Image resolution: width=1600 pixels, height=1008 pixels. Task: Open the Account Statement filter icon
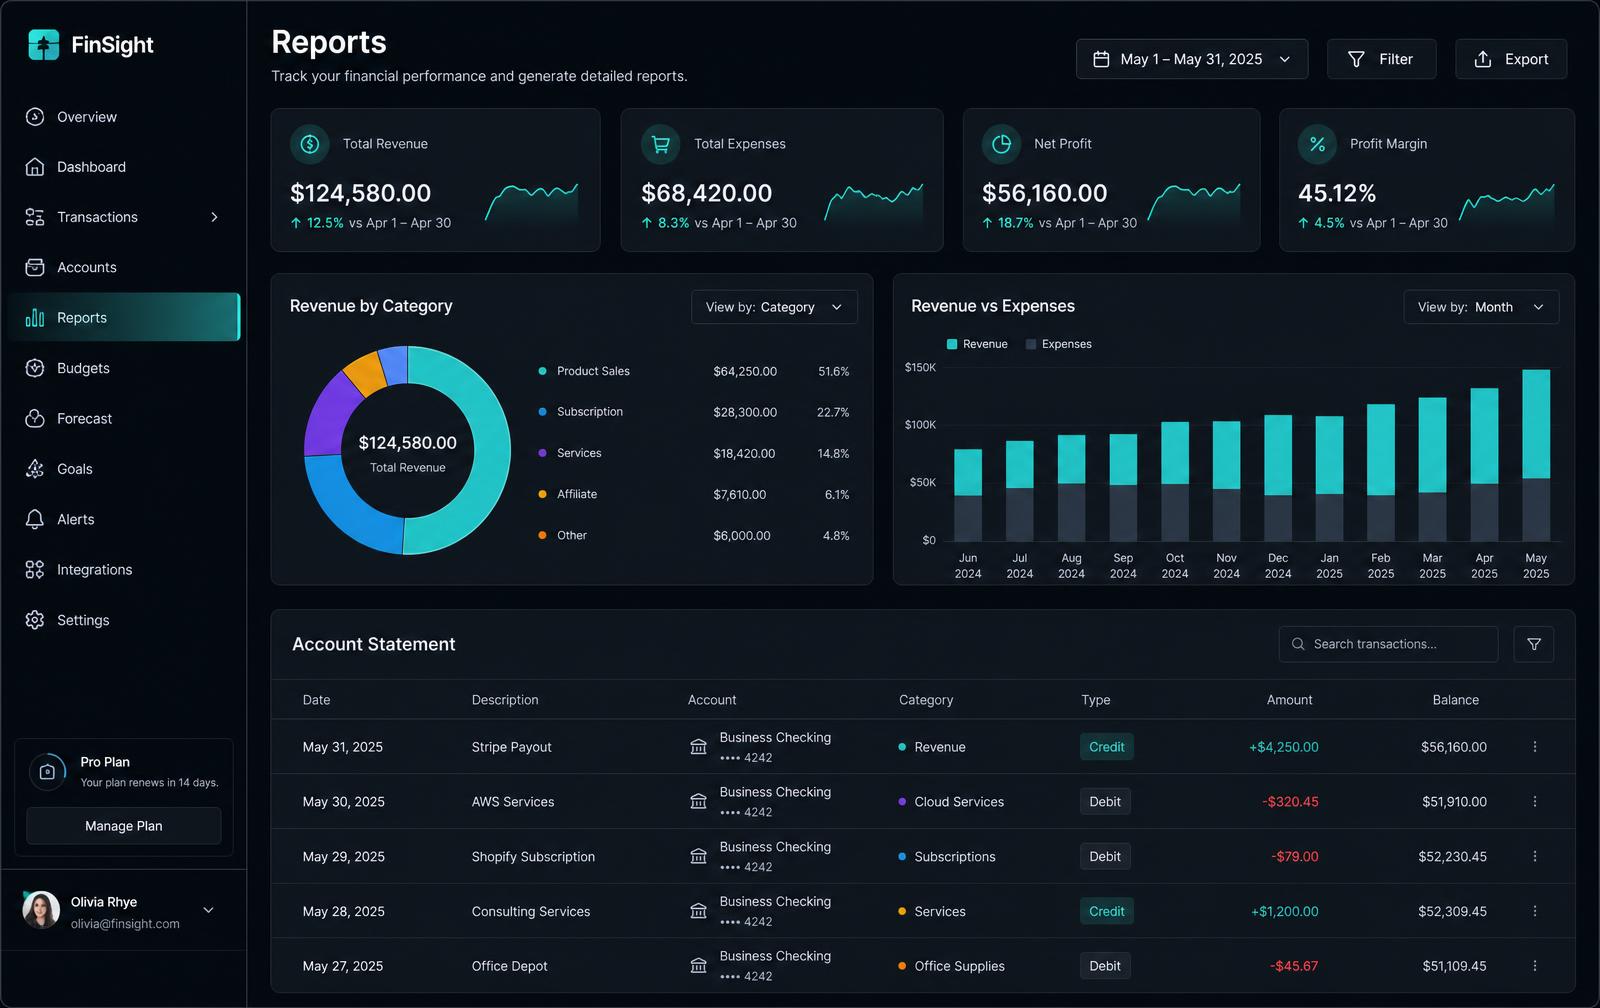(1533, 644)
